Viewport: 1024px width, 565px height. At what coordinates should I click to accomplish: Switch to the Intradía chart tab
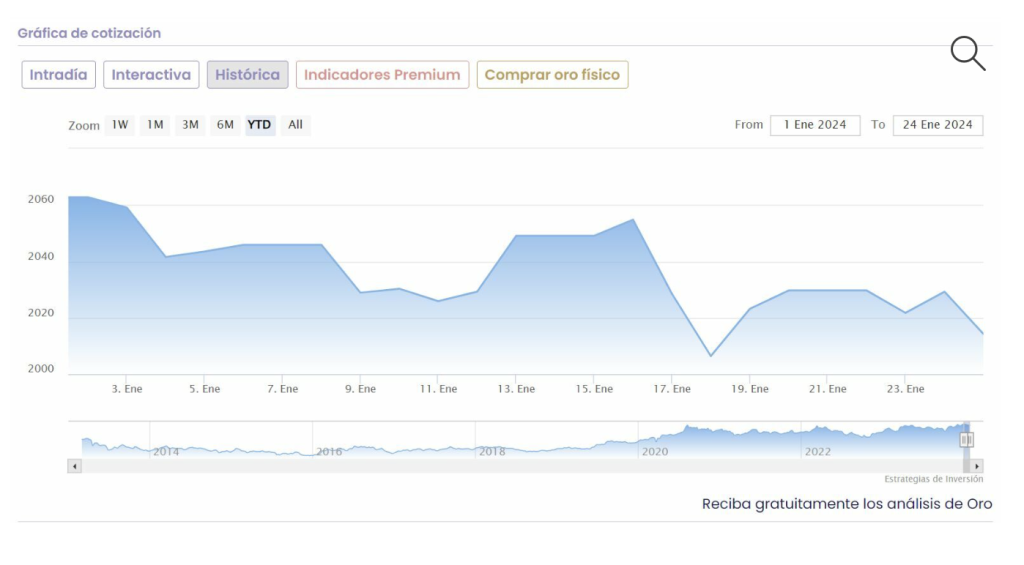(59, 75)
